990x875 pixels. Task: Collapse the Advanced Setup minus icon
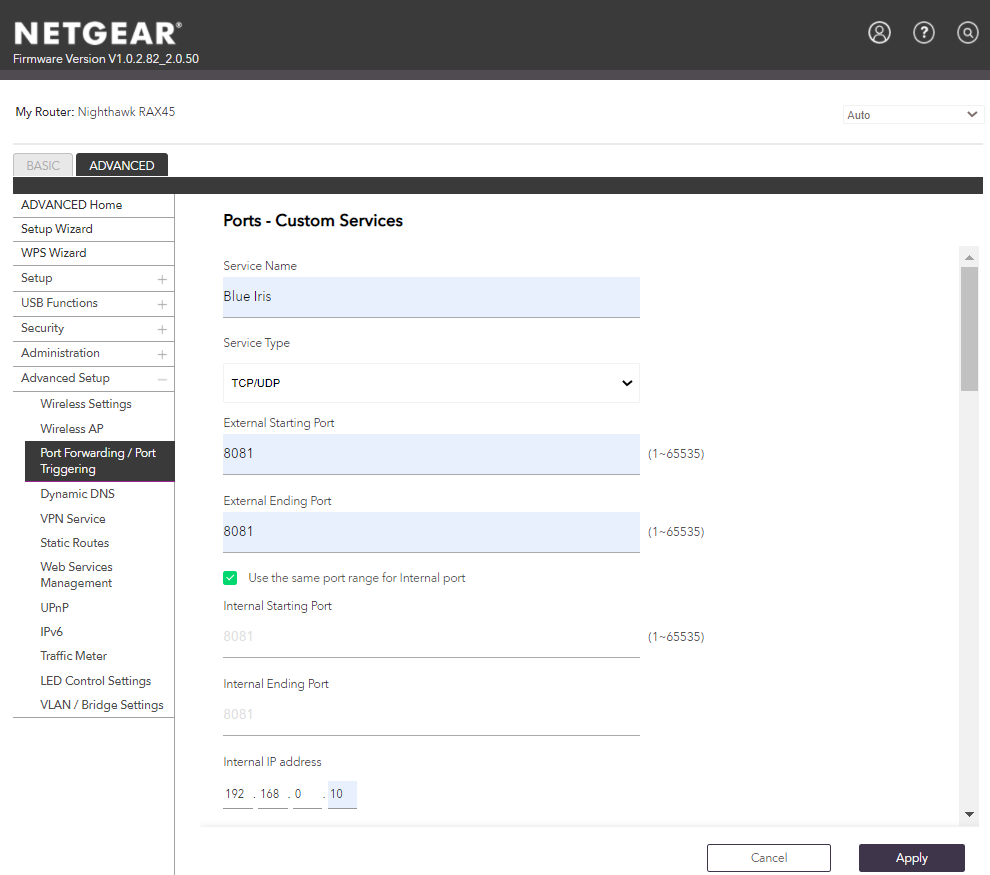click(x=162, y=379)
